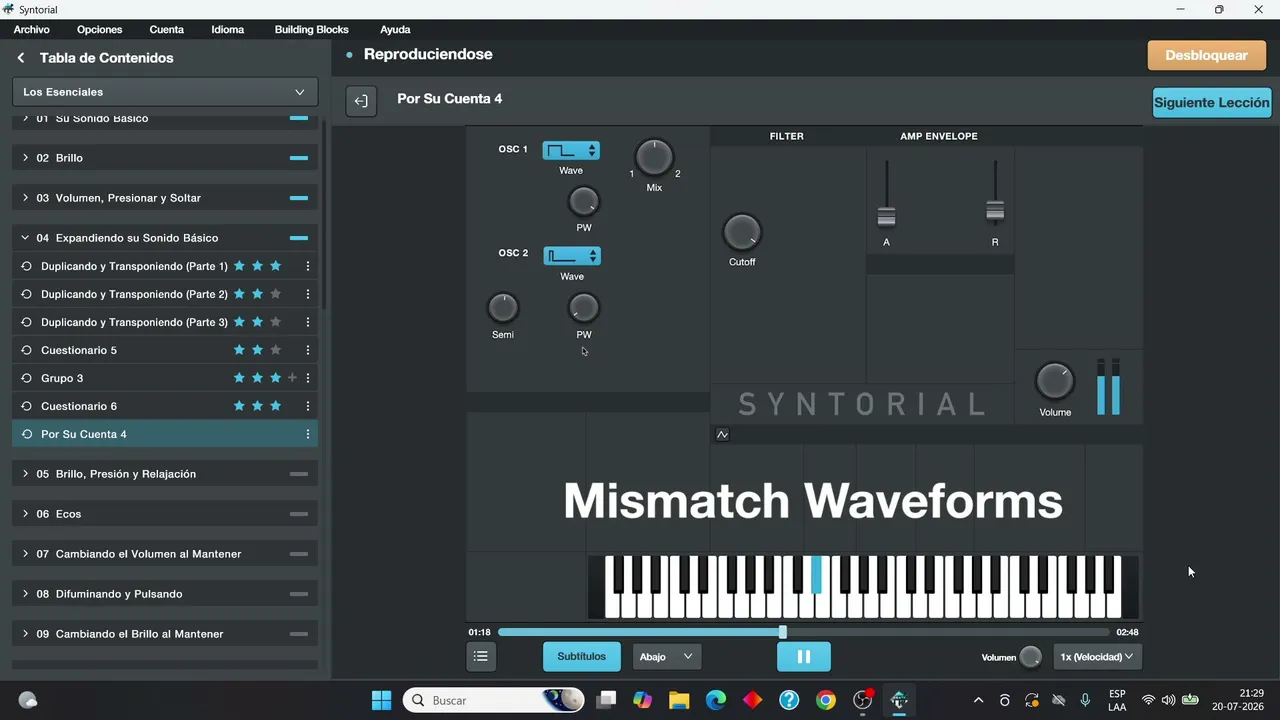Open the Abajo subtitle position dropdown
The image size is (1280, 720).
click(667, 657)
